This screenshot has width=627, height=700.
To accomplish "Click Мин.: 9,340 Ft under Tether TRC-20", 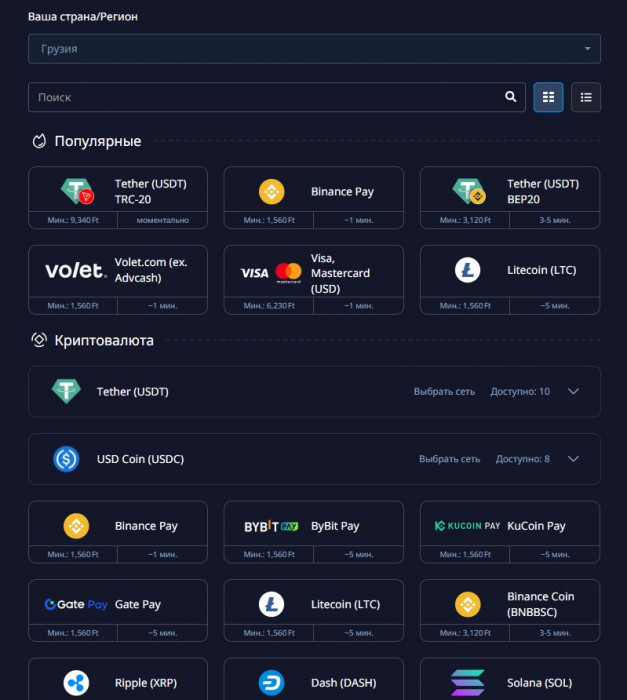I will pyautogui.click(x=73, y=220).
